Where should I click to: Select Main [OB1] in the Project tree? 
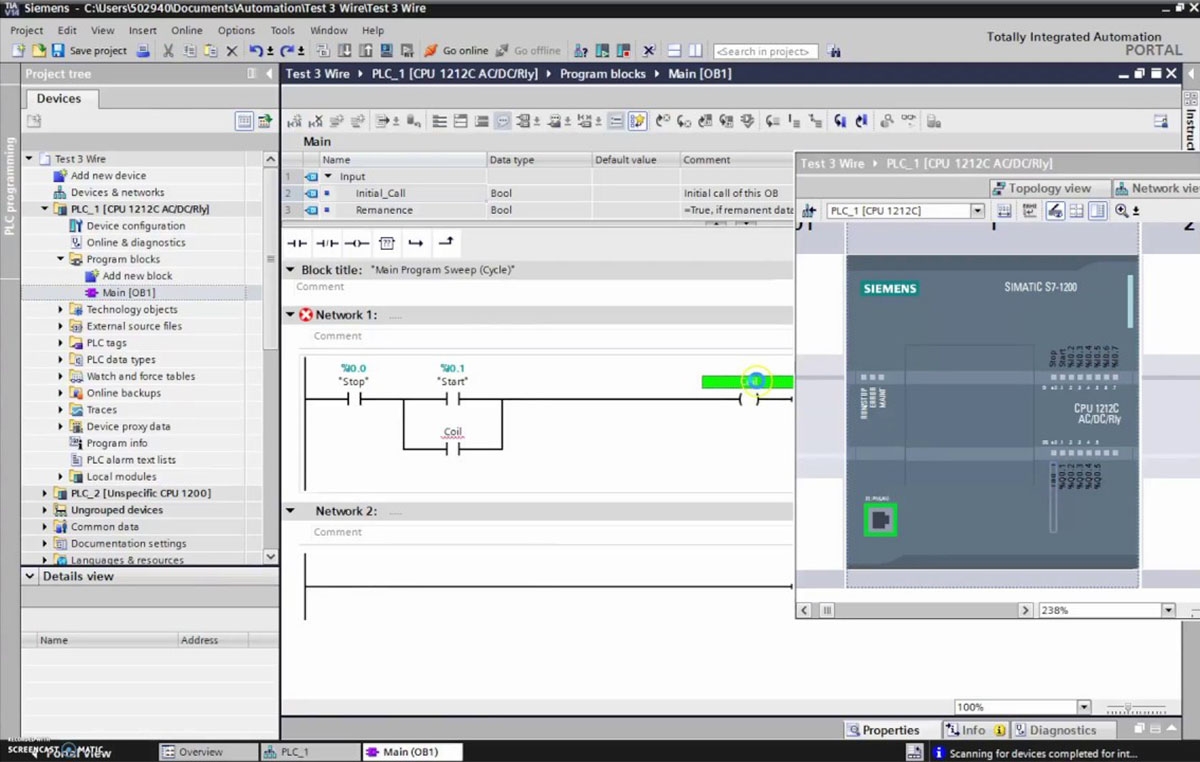[129, 293]
